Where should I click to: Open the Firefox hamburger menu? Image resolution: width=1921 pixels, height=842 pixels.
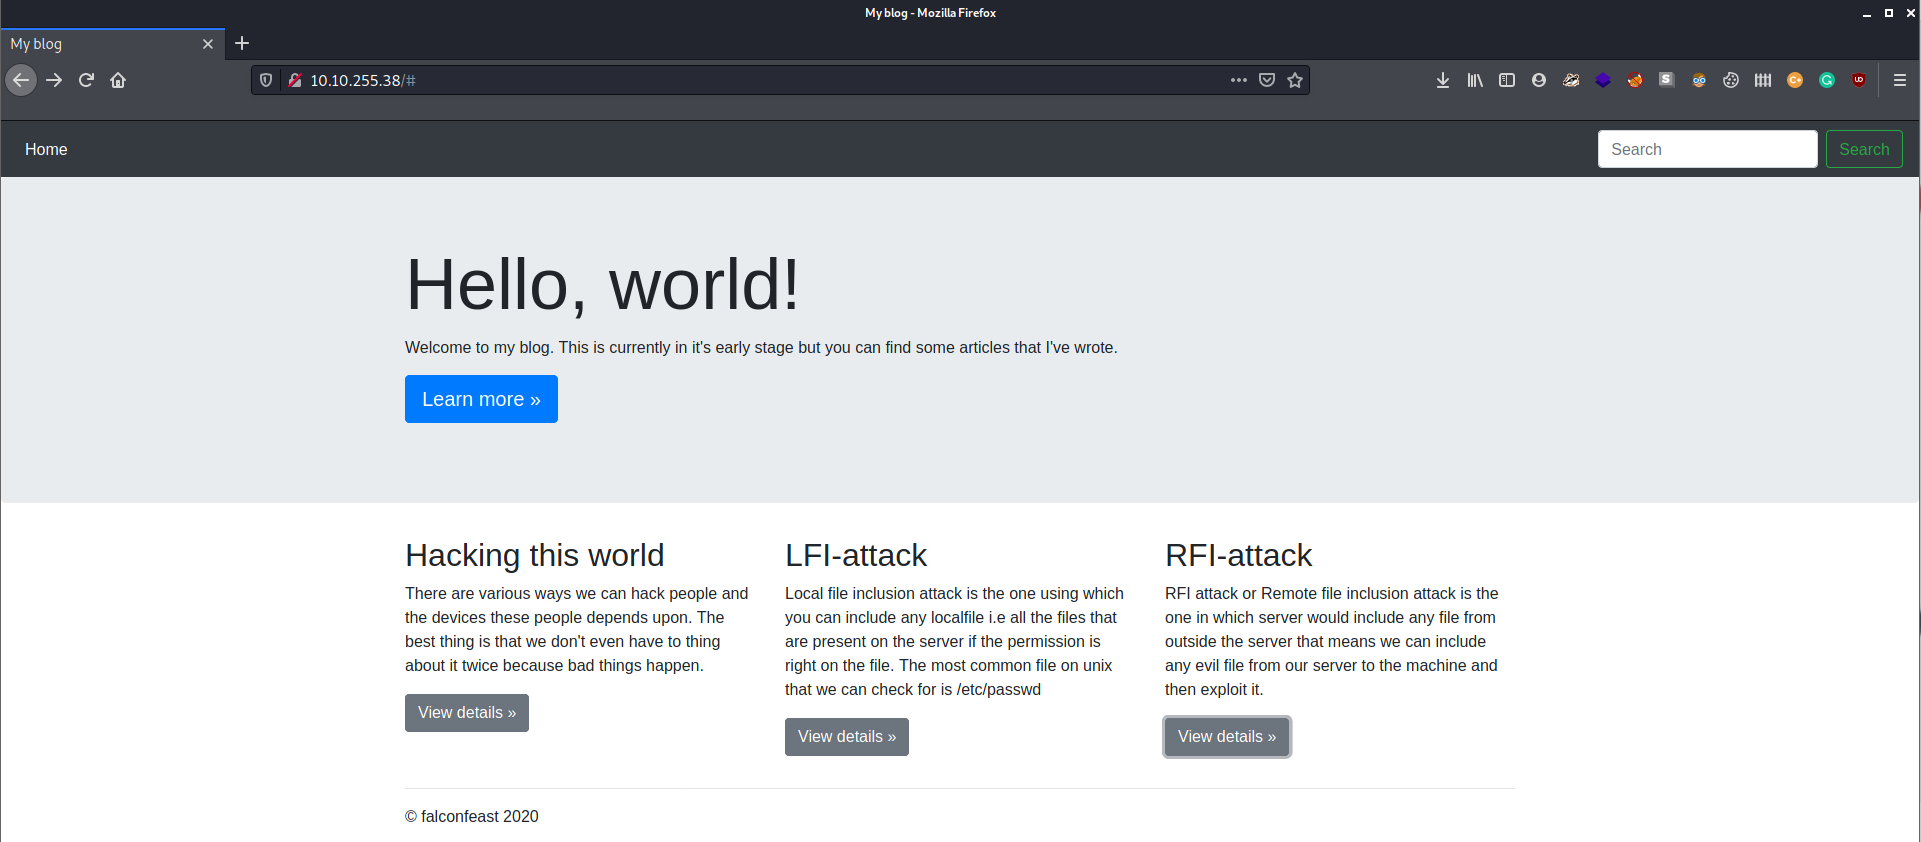tap(1900, 80)
